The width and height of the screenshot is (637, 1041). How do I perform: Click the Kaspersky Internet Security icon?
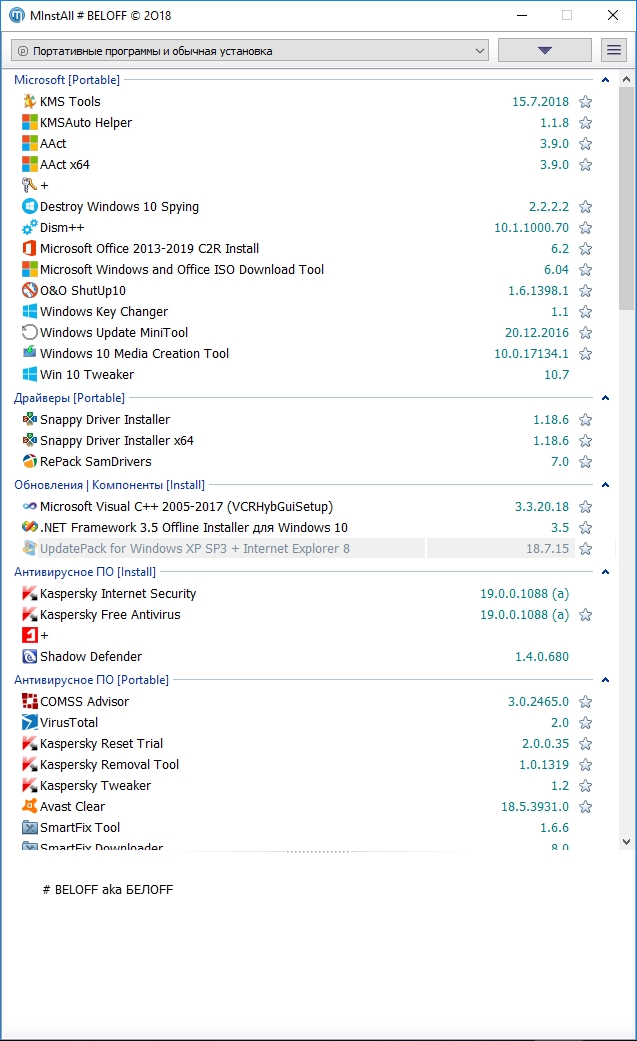tap(29, 594)
